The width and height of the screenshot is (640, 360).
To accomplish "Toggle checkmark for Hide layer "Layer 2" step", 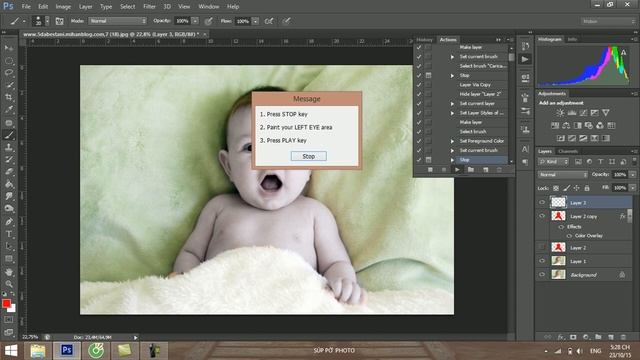I will coord(419,94).
